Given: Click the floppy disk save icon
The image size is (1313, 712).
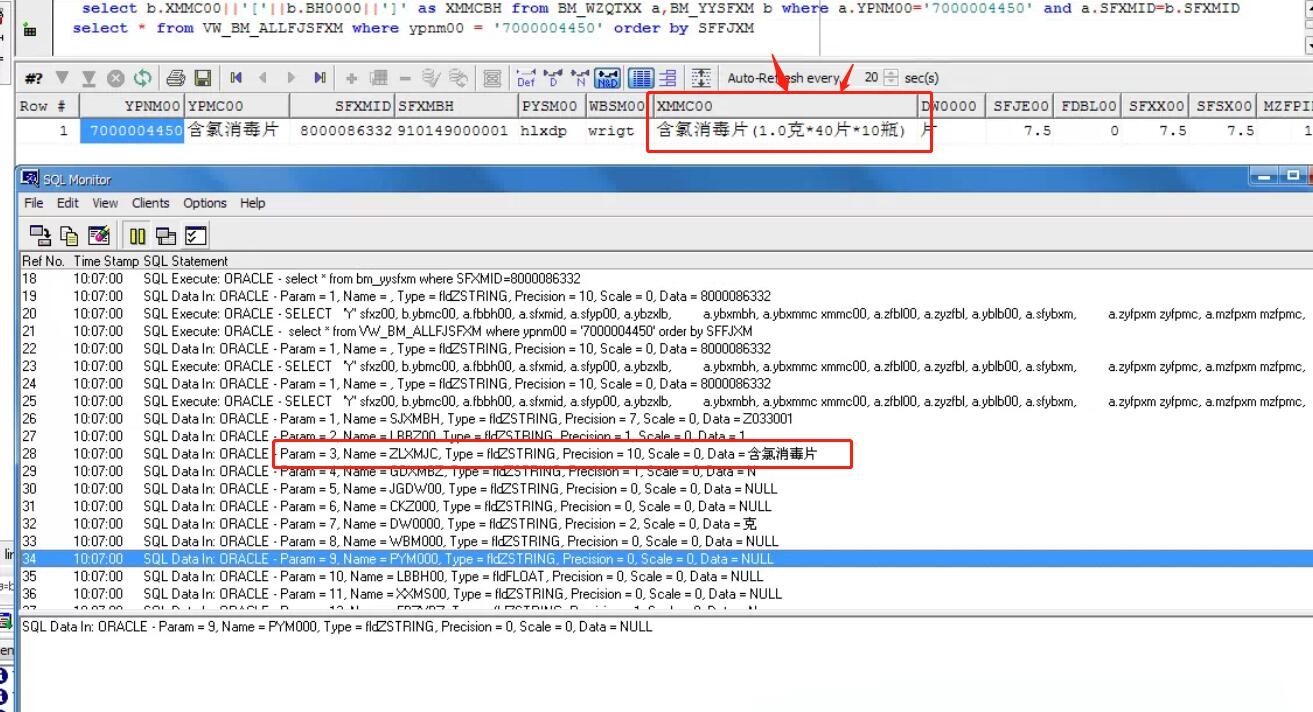Looking at the screenshot, I should pos(203,78).
